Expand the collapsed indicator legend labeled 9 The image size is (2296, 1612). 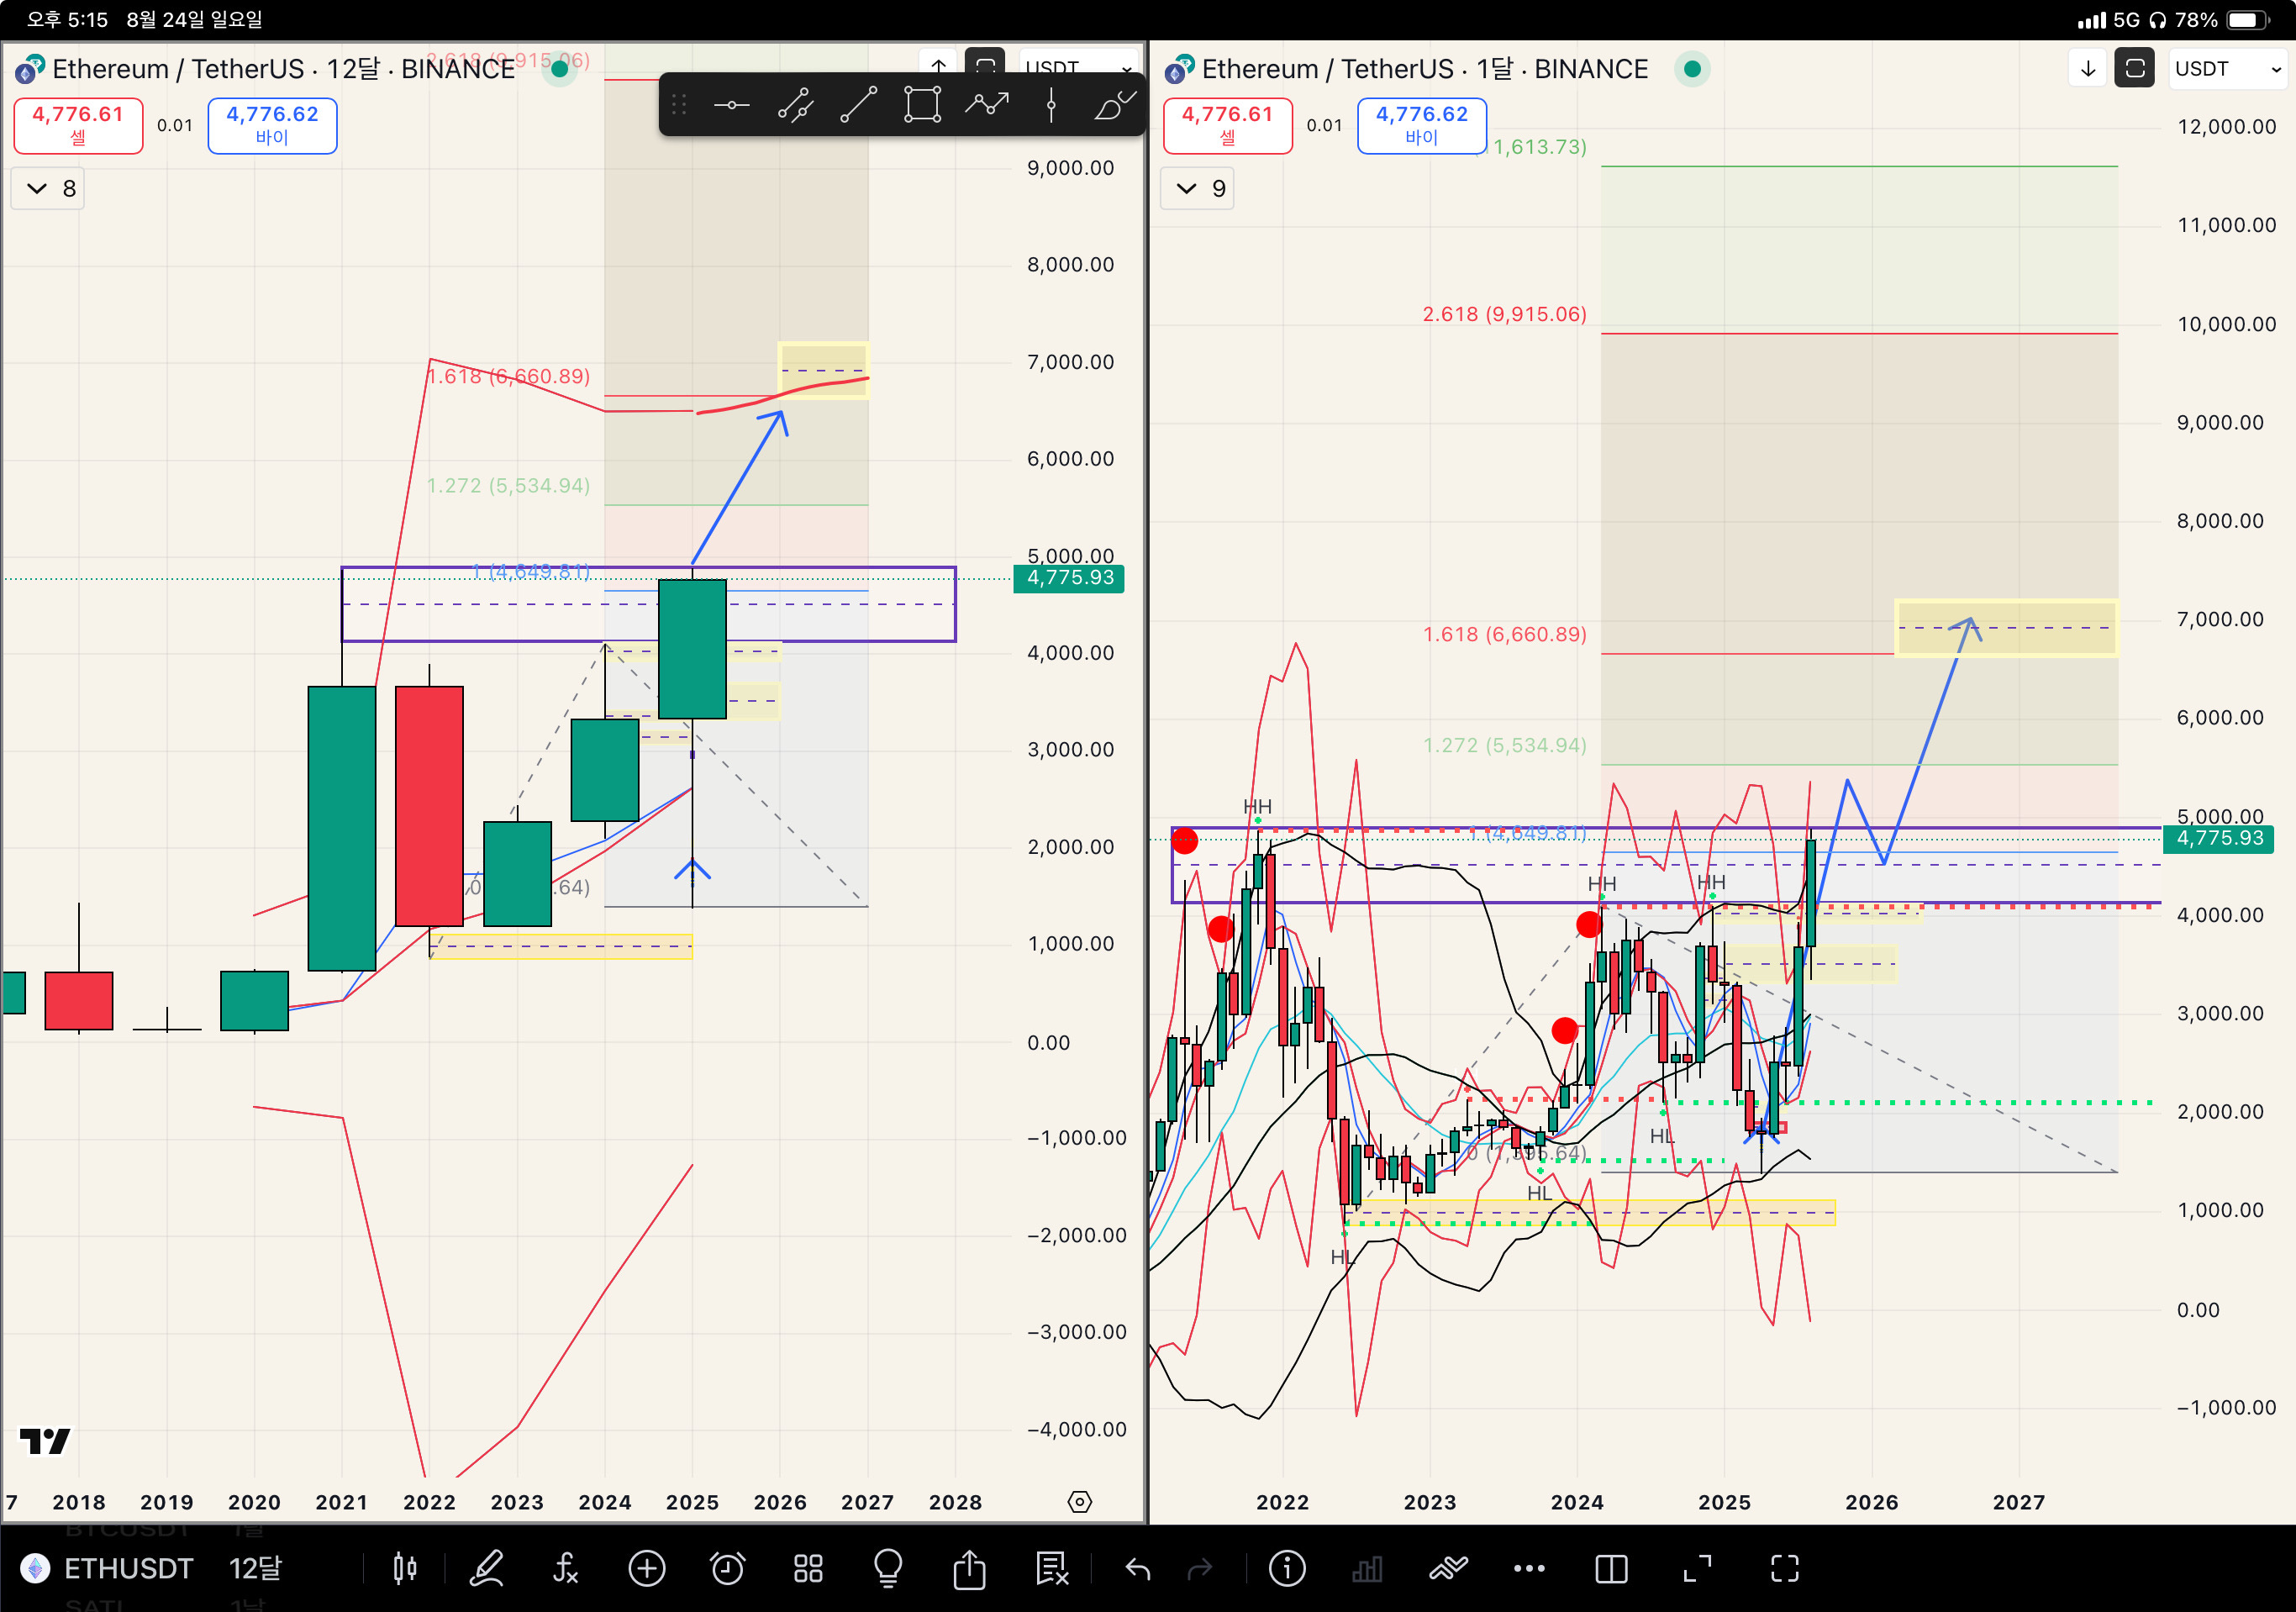click(1198, 189)
